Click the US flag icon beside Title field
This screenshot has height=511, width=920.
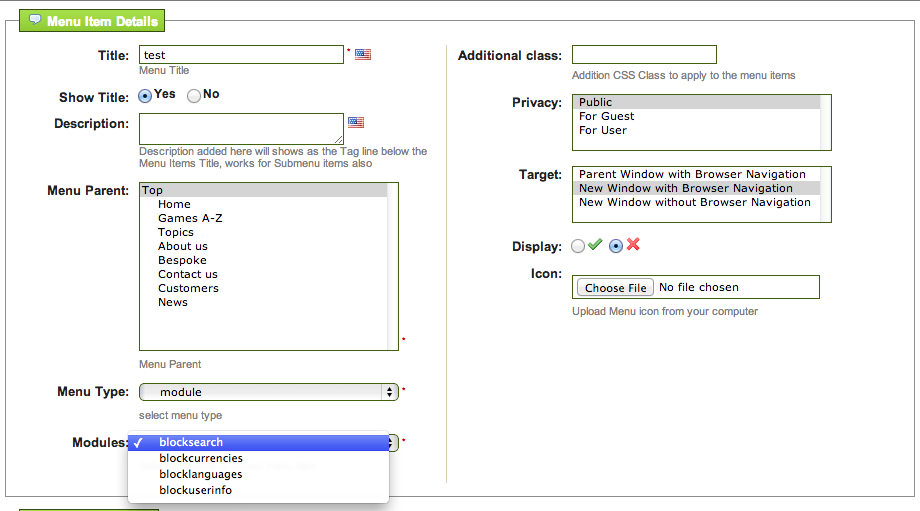[363, 55]
